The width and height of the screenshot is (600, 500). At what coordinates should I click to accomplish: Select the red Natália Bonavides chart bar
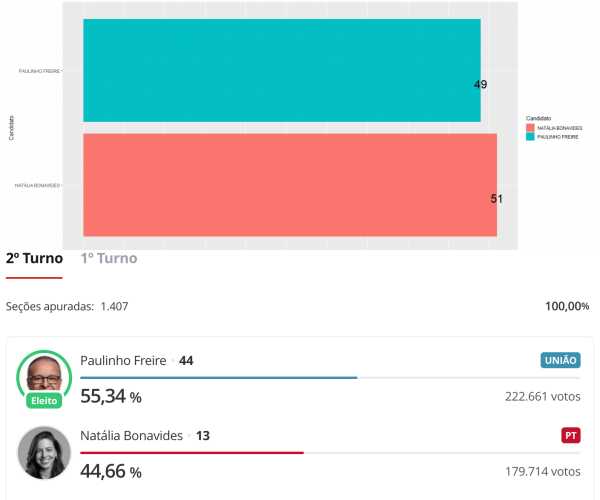tap(288, 185)
